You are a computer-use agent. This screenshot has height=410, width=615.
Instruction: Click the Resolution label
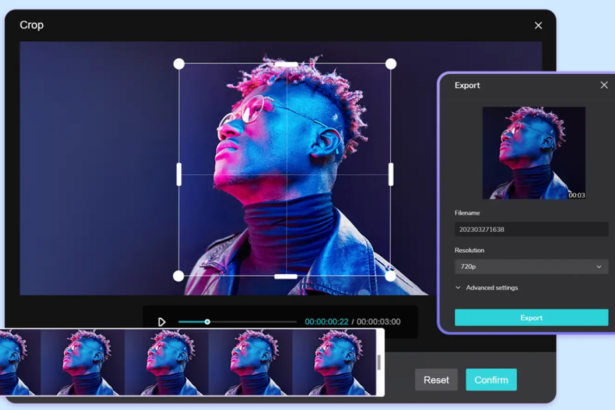tap(469, 250)
